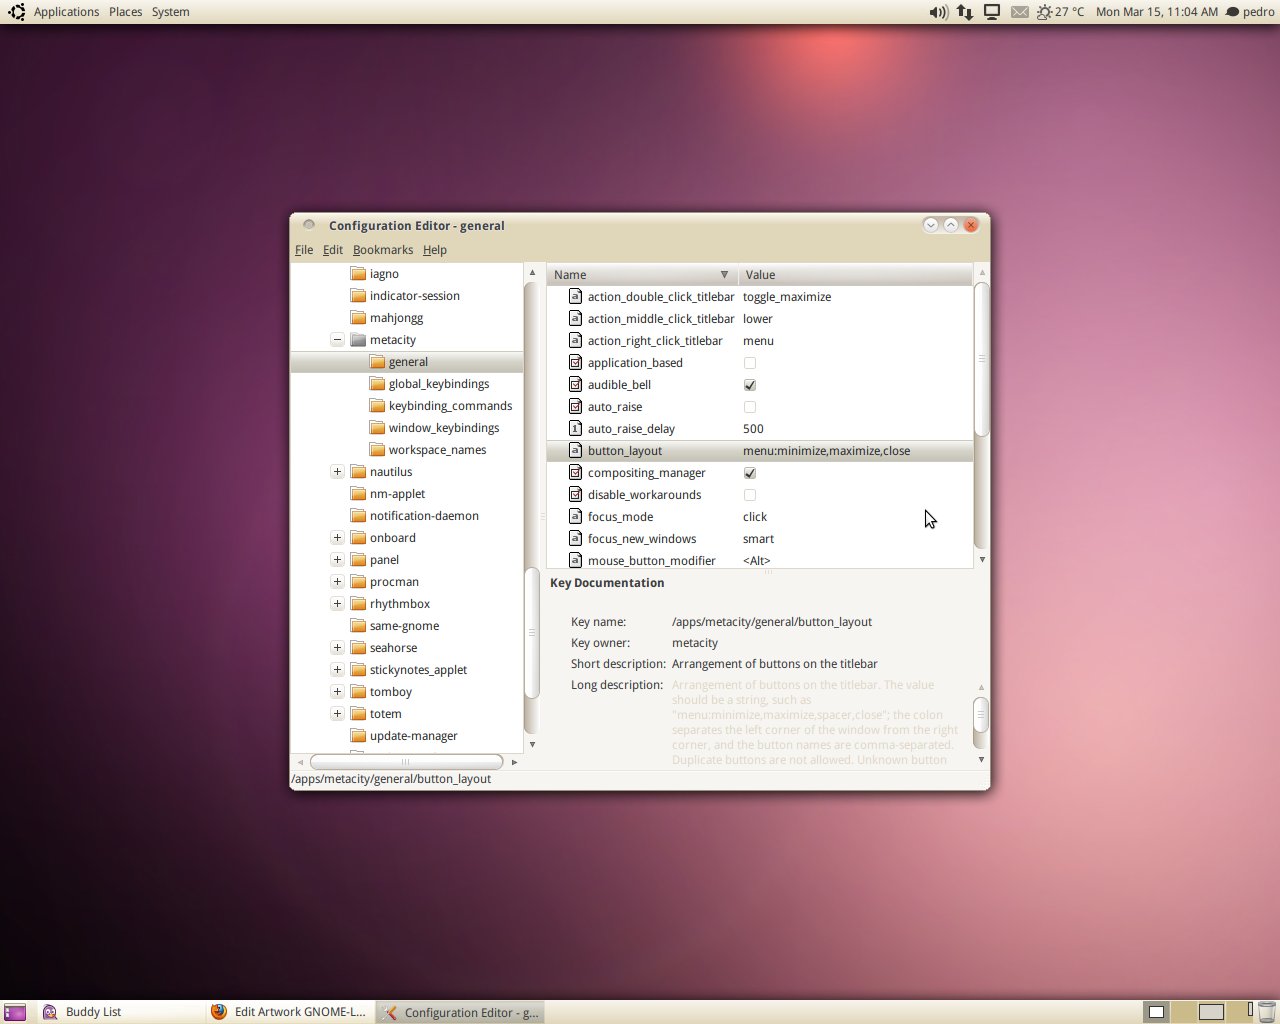Click the keybinding_commands folder icon
Viewport: 1280px width, 1024px height.
377,405
